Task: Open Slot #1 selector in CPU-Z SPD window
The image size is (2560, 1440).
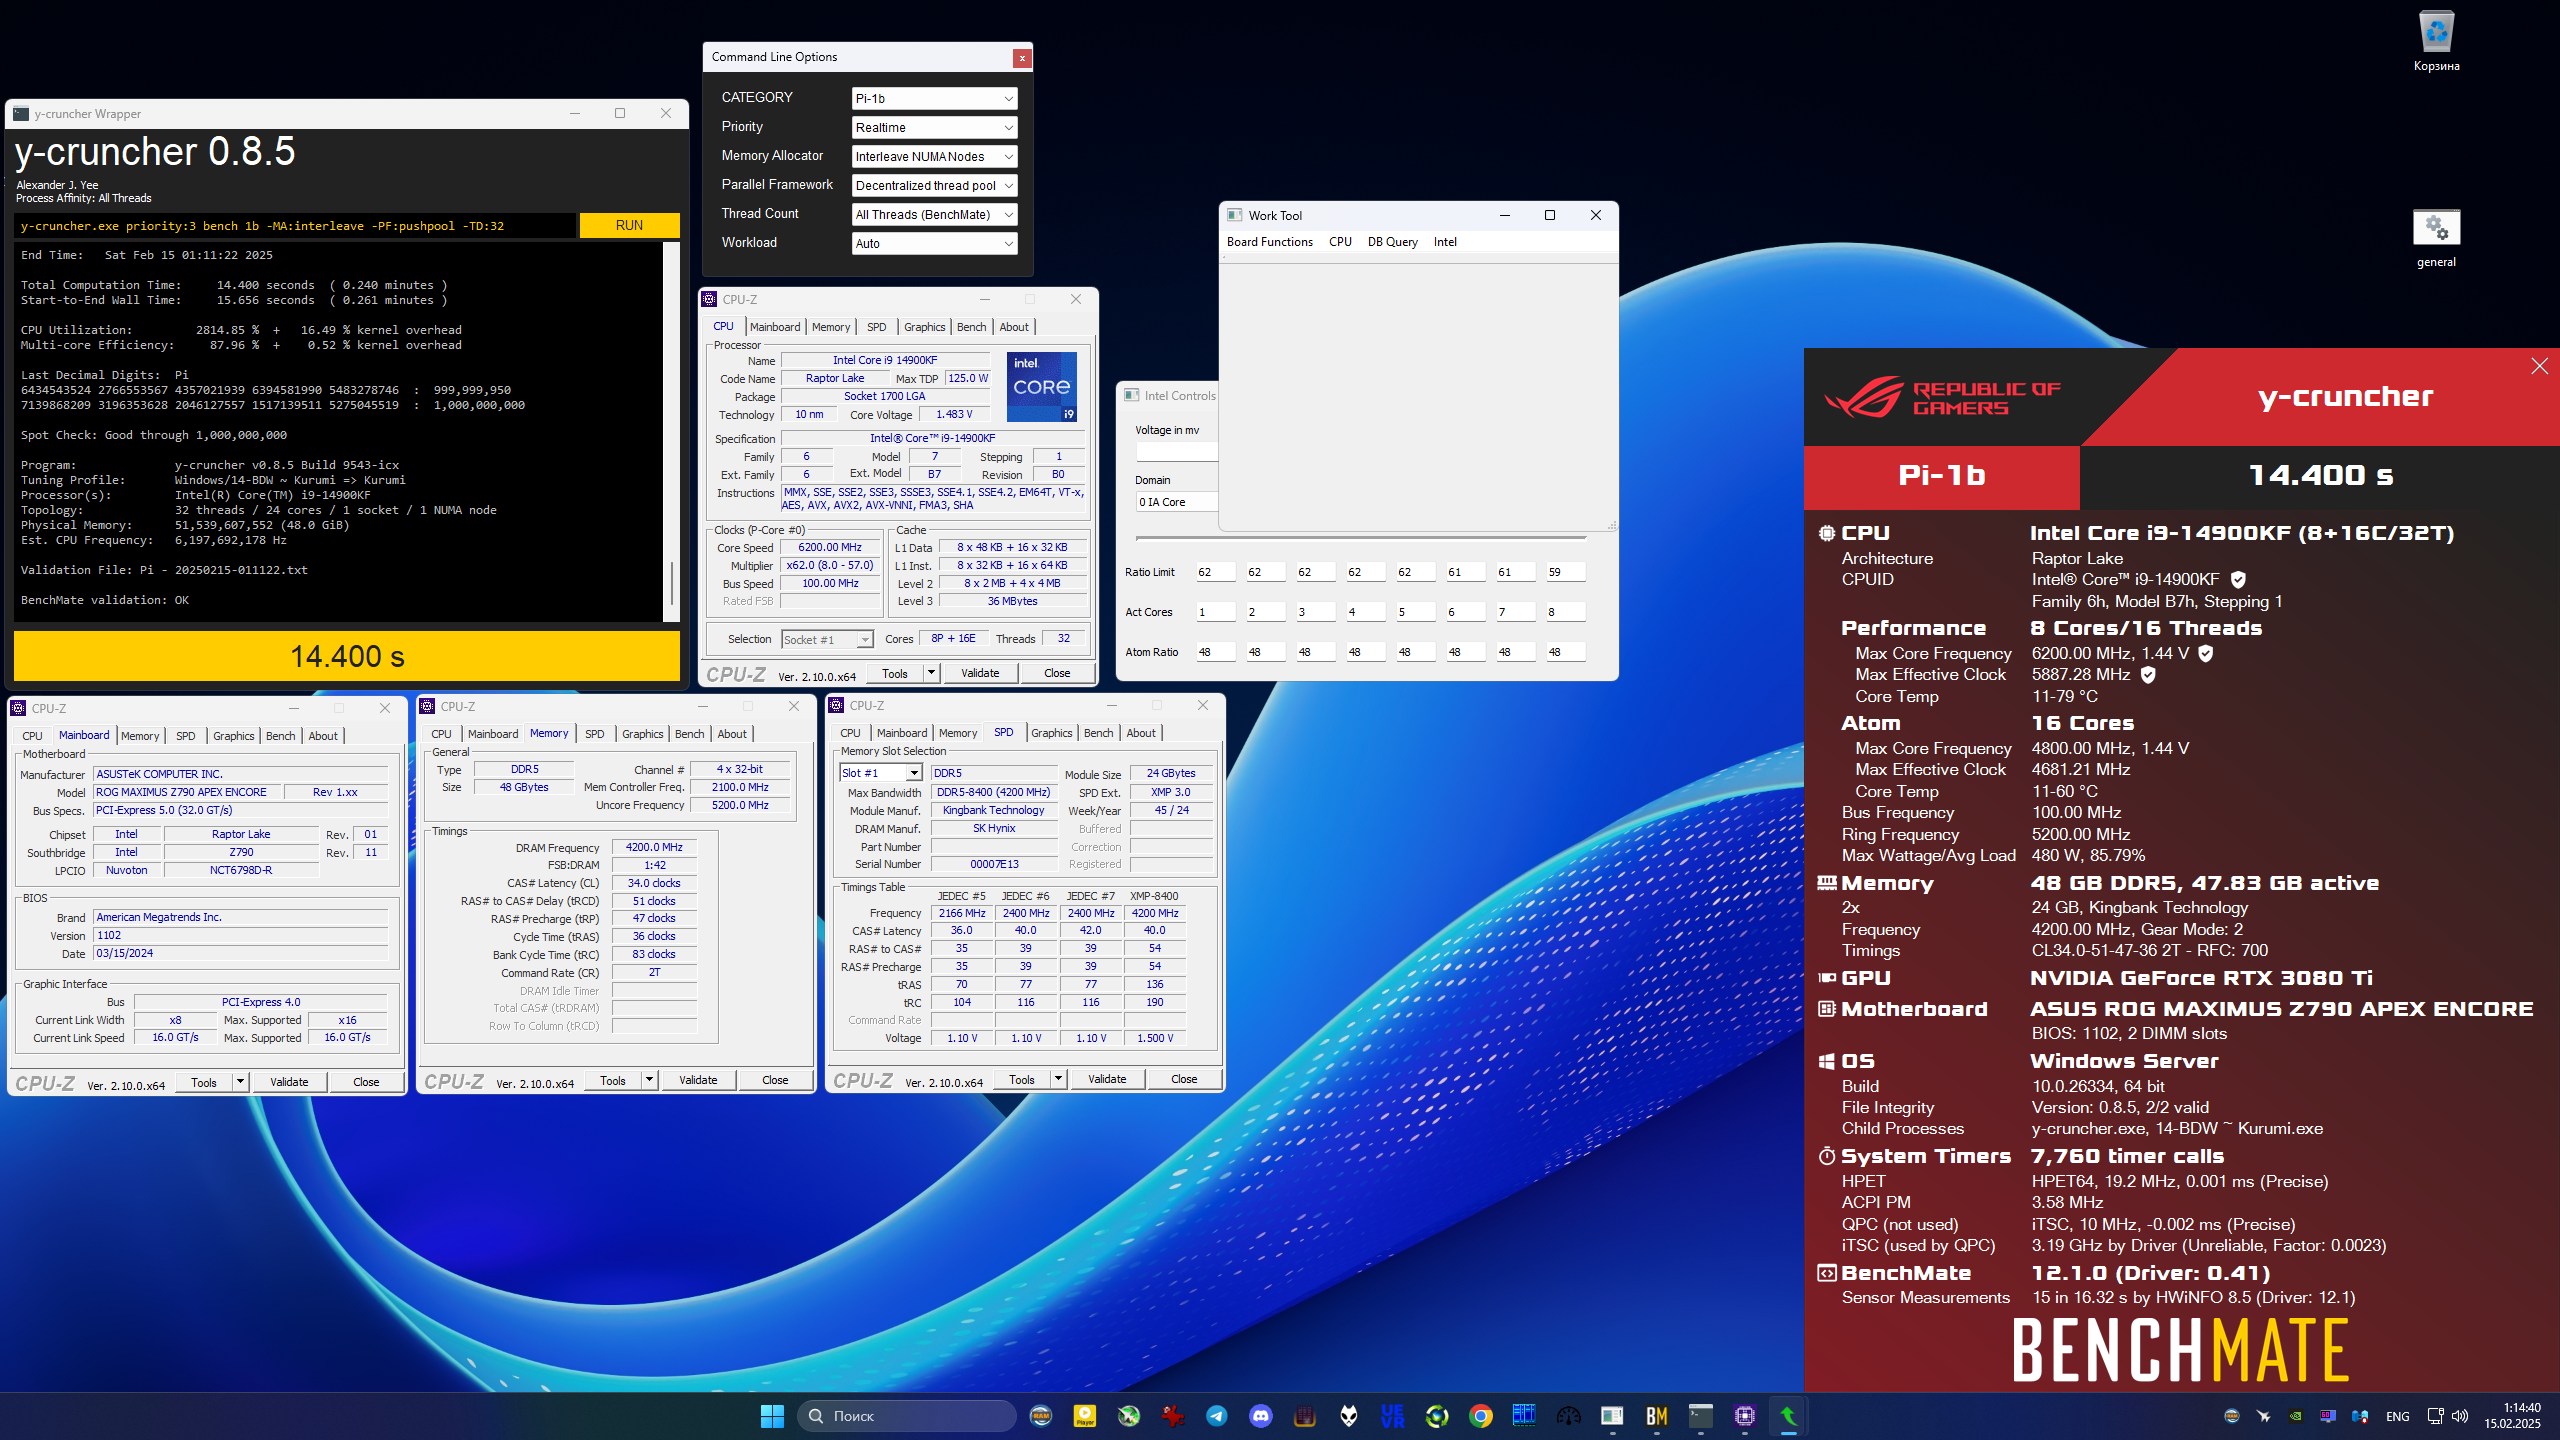Action: click(881, 773)
